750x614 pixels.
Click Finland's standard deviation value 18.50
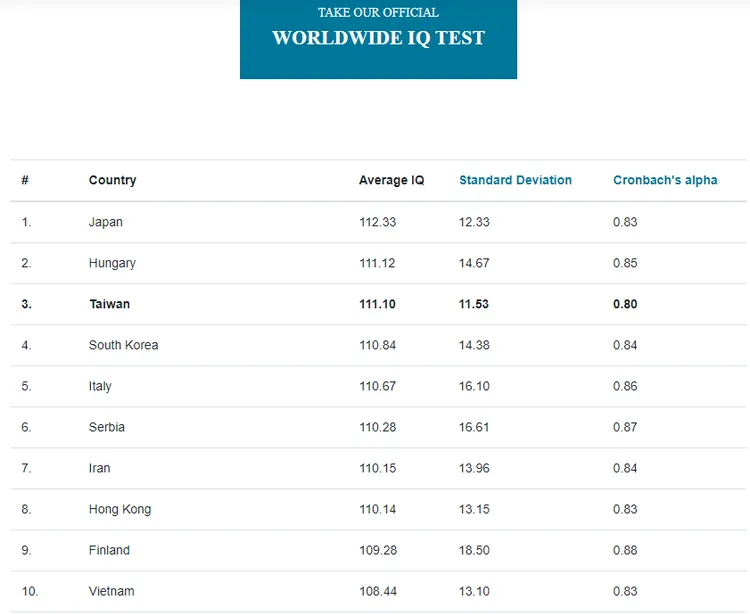click(x=474, y=550)
